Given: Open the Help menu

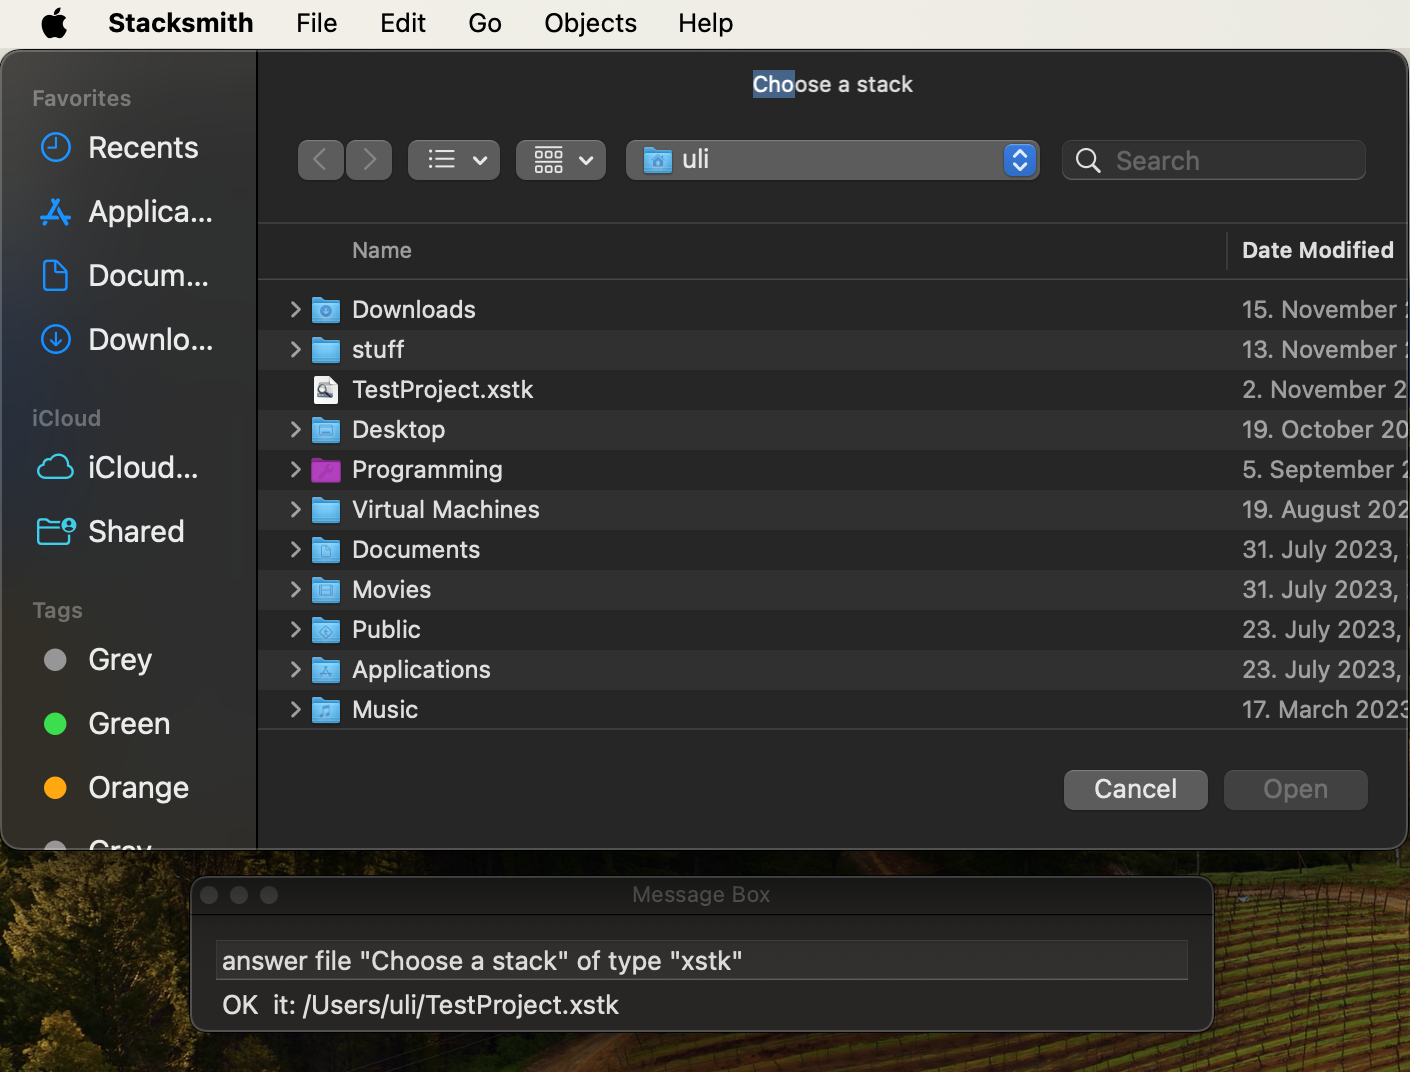Looking at the screenshot, I should coord(706,23).
